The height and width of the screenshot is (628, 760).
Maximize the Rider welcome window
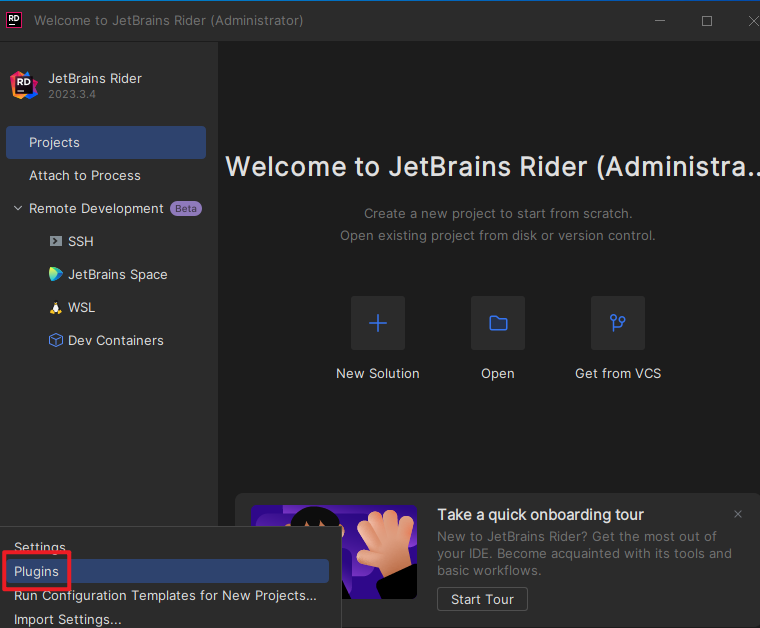point(707,21)
